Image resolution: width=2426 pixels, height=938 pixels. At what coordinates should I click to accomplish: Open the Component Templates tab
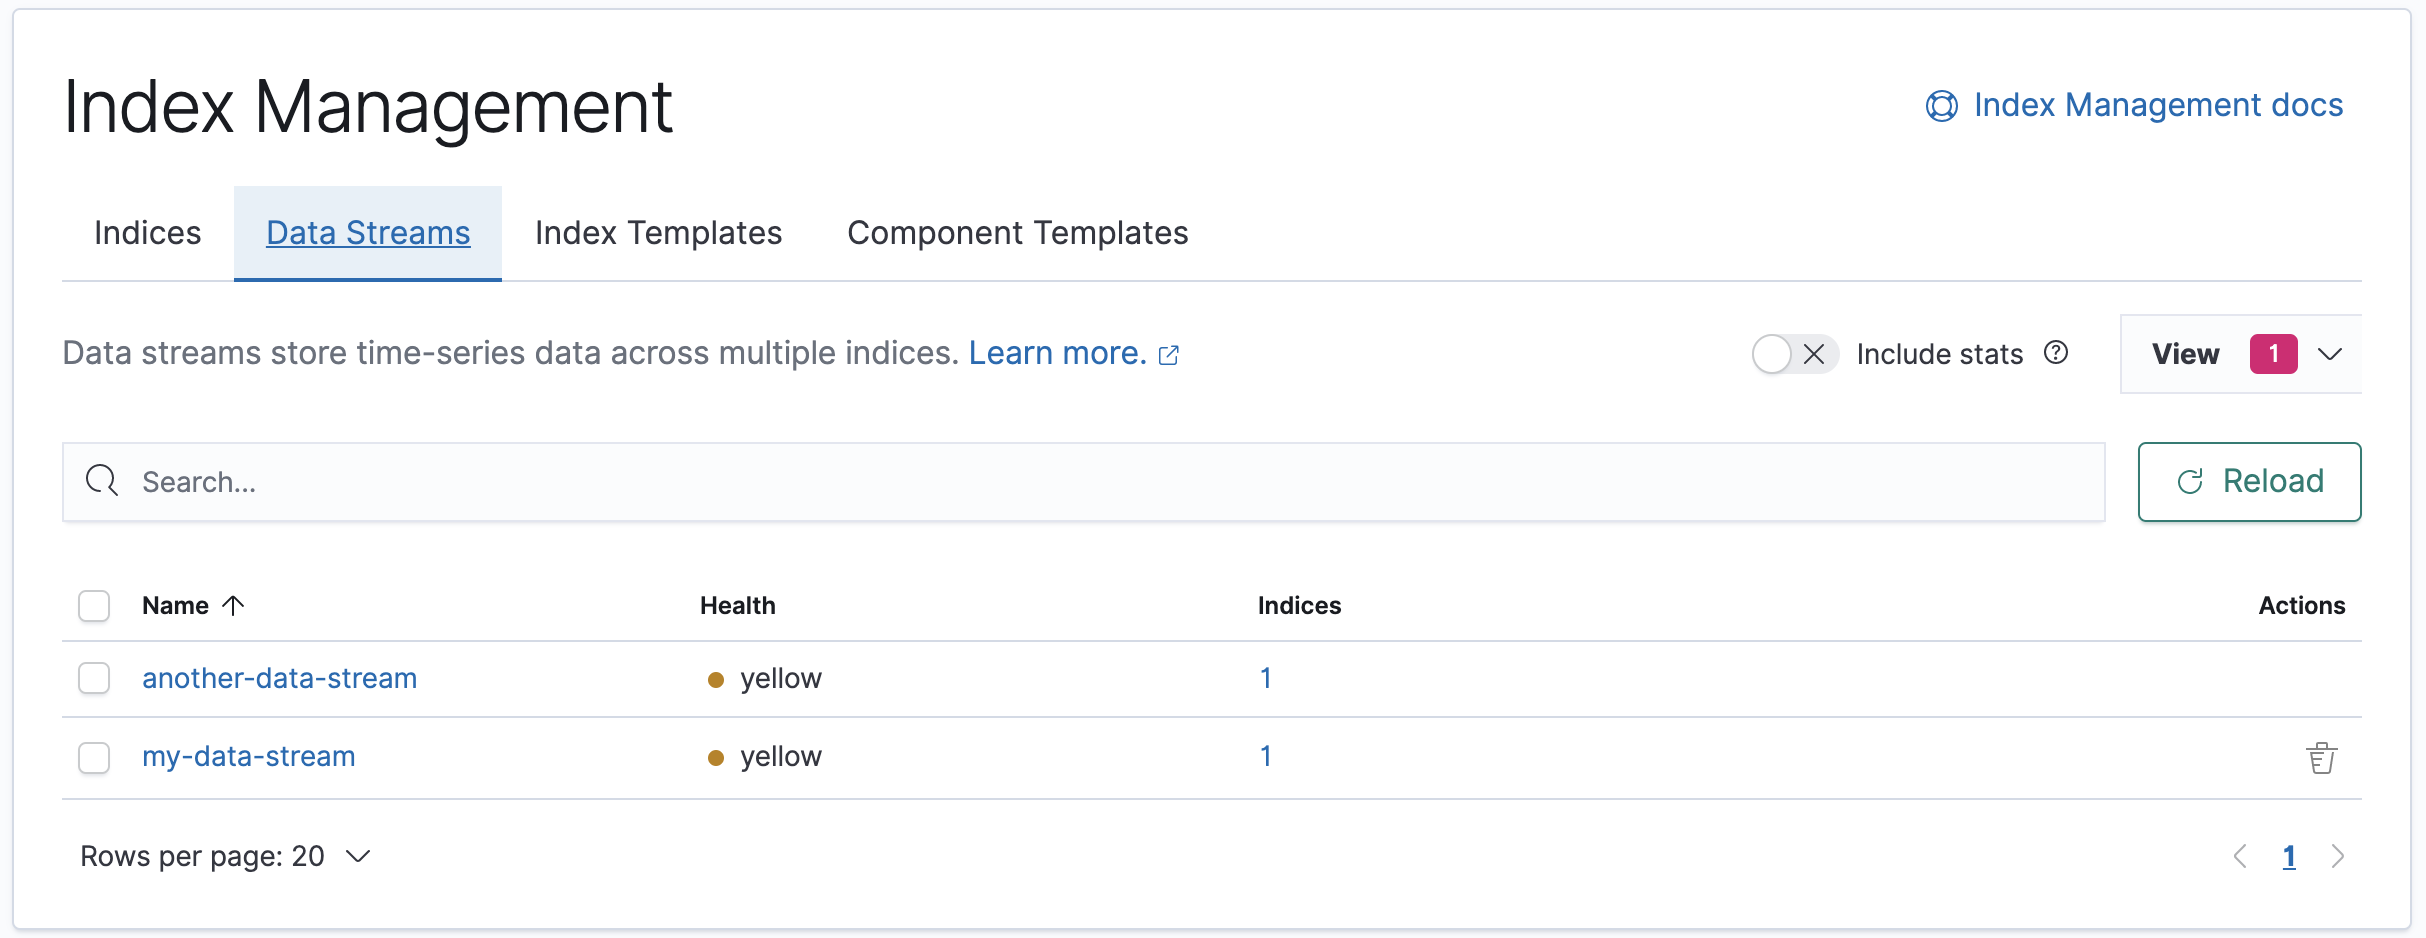click(1017, 232)
